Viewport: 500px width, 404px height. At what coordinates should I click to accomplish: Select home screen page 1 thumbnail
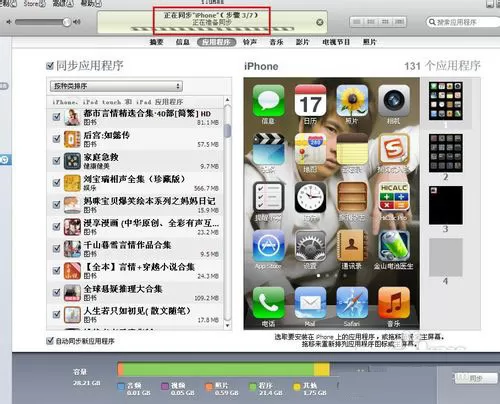pos(446,101)
